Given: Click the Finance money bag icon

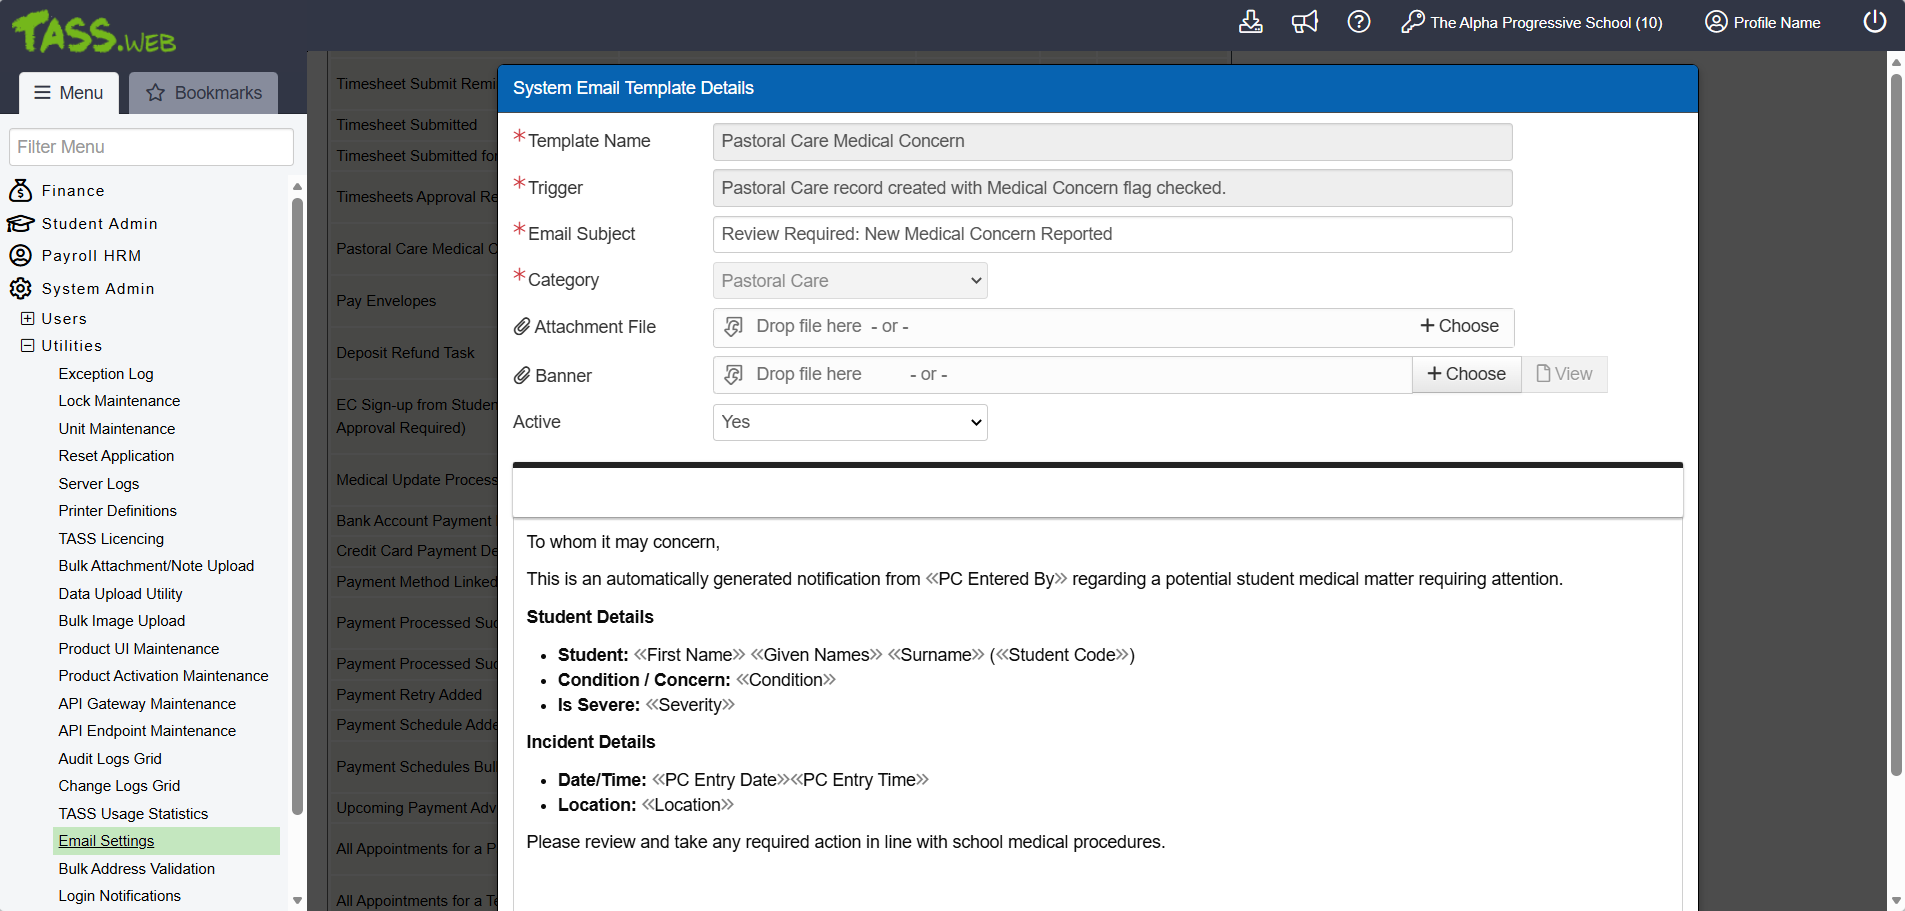Looking at the screenshot, I should 20,190.
